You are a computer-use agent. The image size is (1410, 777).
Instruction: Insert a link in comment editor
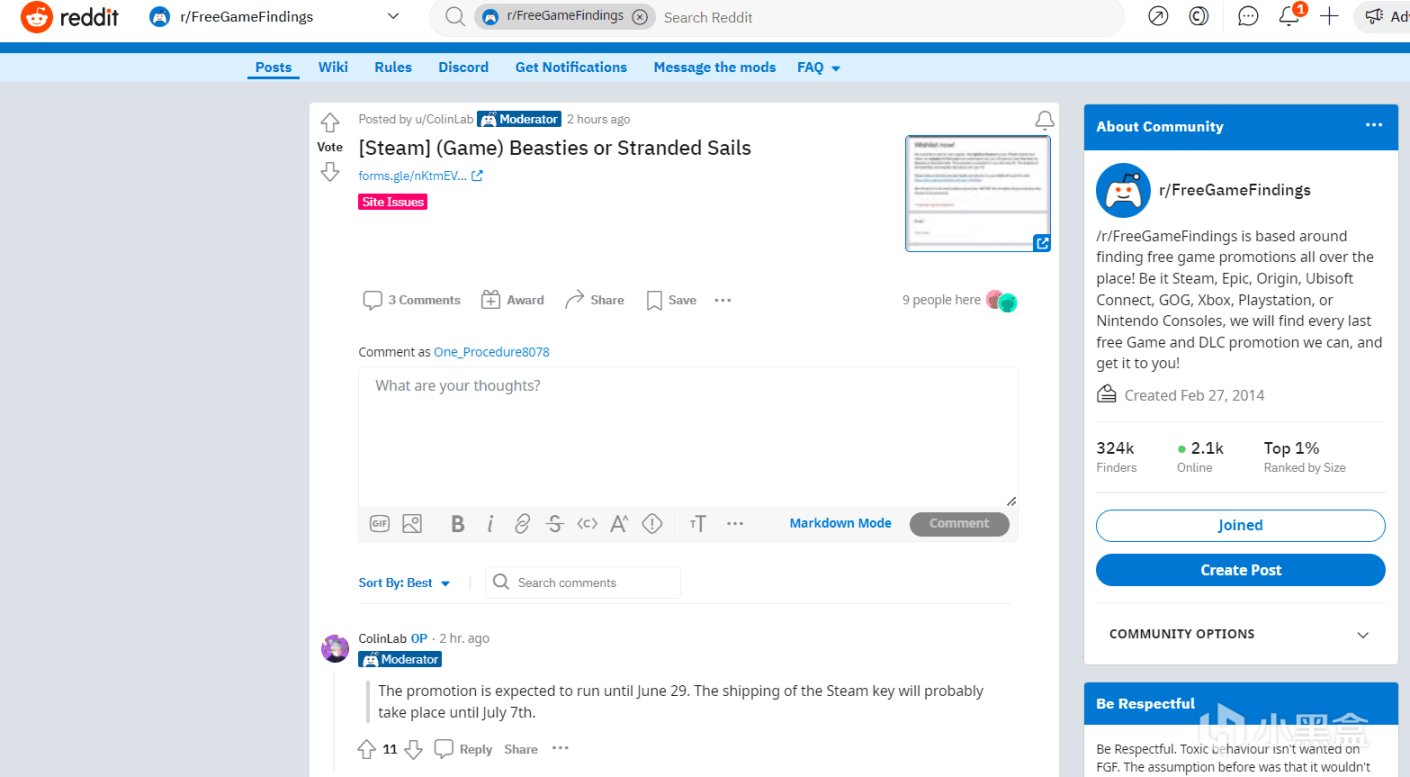pos(522,524)
